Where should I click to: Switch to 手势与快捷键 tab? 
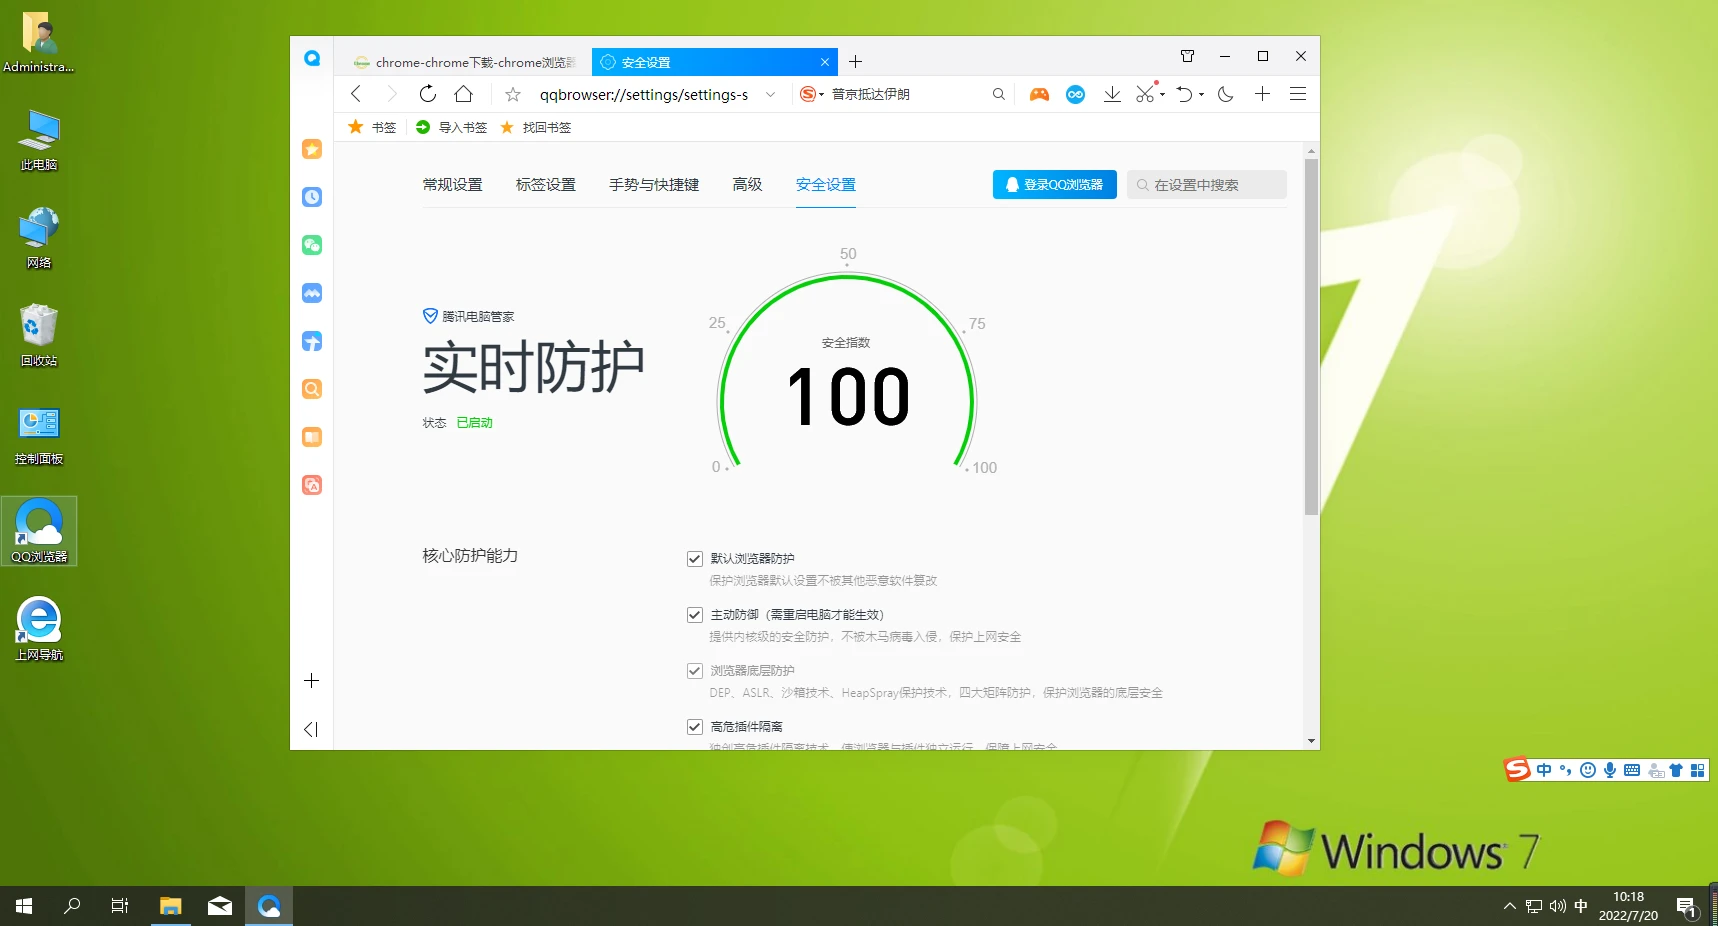click(x=654, y=185)
